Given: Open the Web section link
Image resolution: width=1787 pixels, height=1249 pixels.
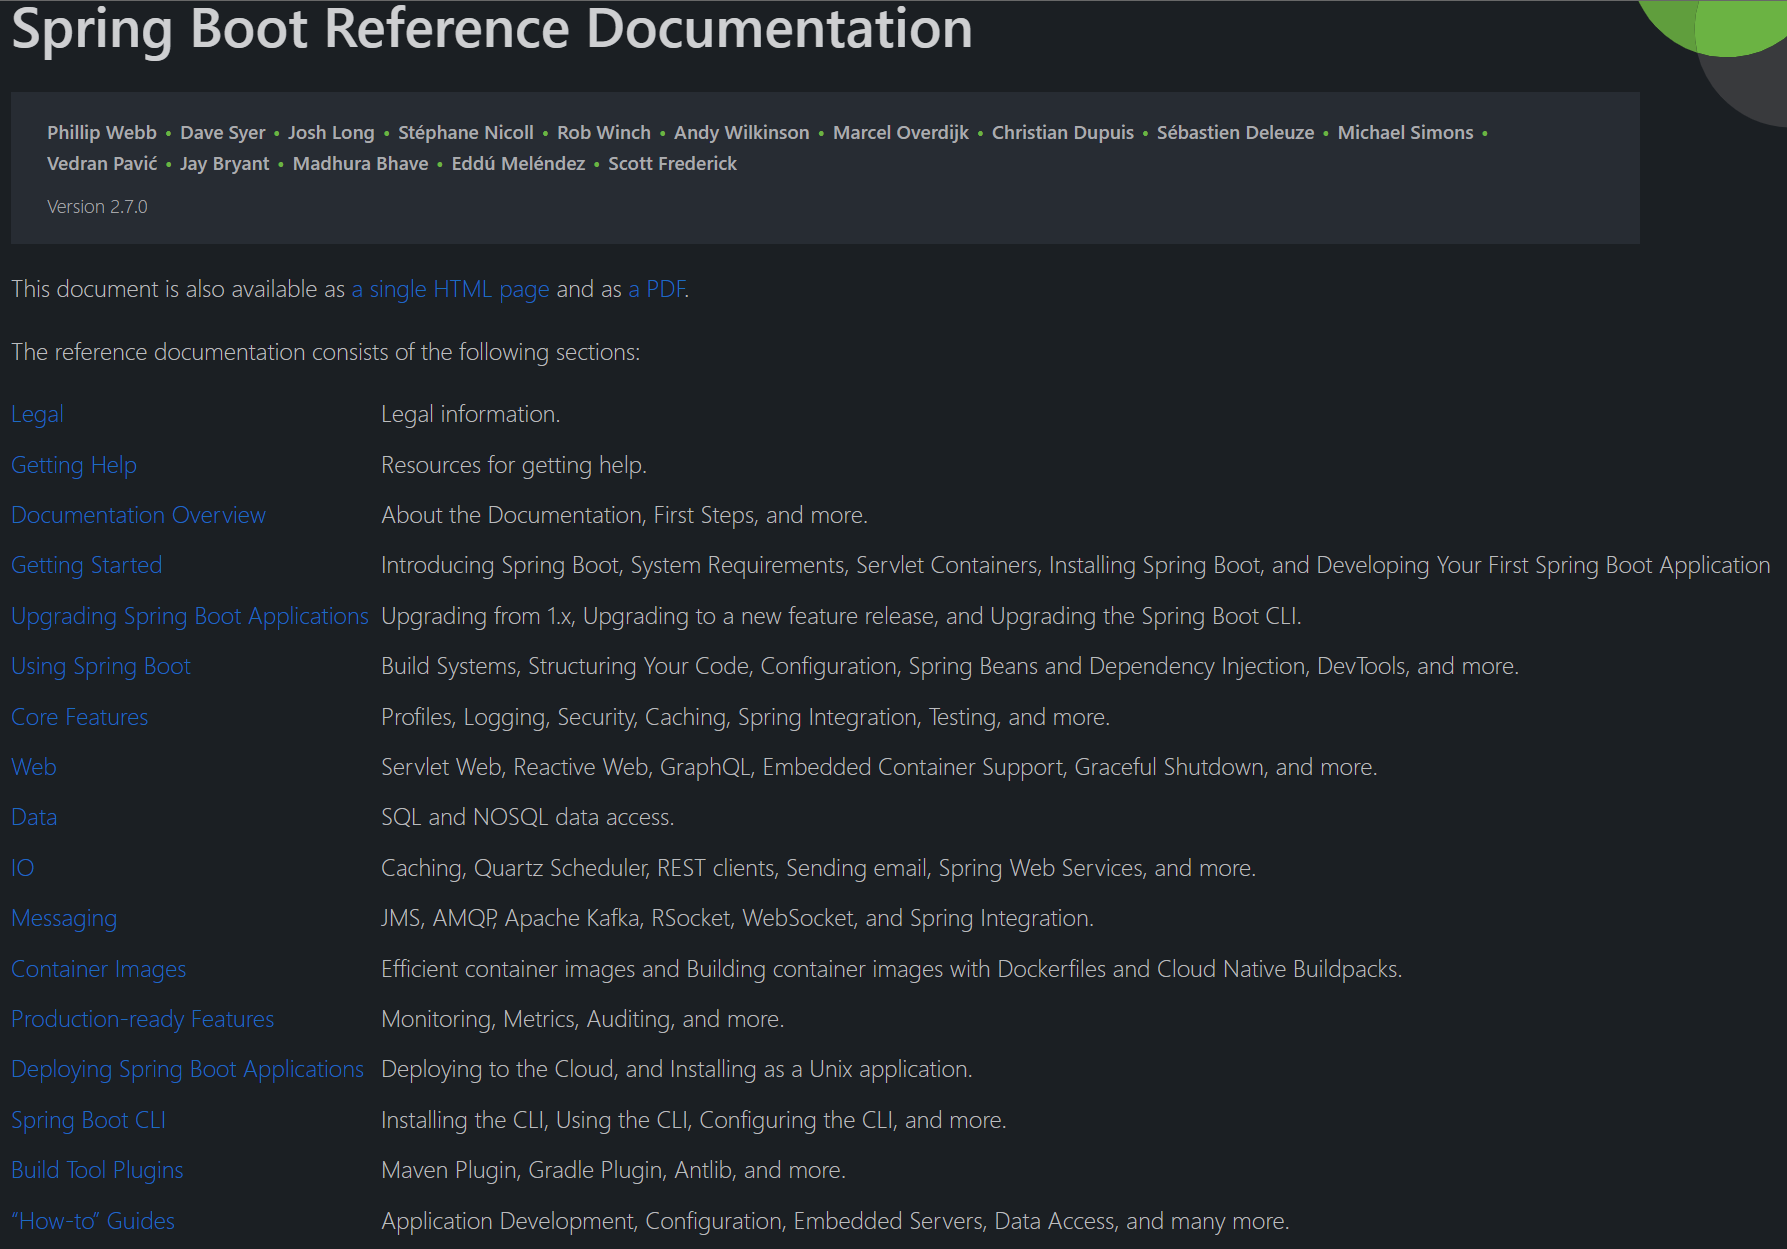Looking at the screenshot, I should (x=34, y=768).
